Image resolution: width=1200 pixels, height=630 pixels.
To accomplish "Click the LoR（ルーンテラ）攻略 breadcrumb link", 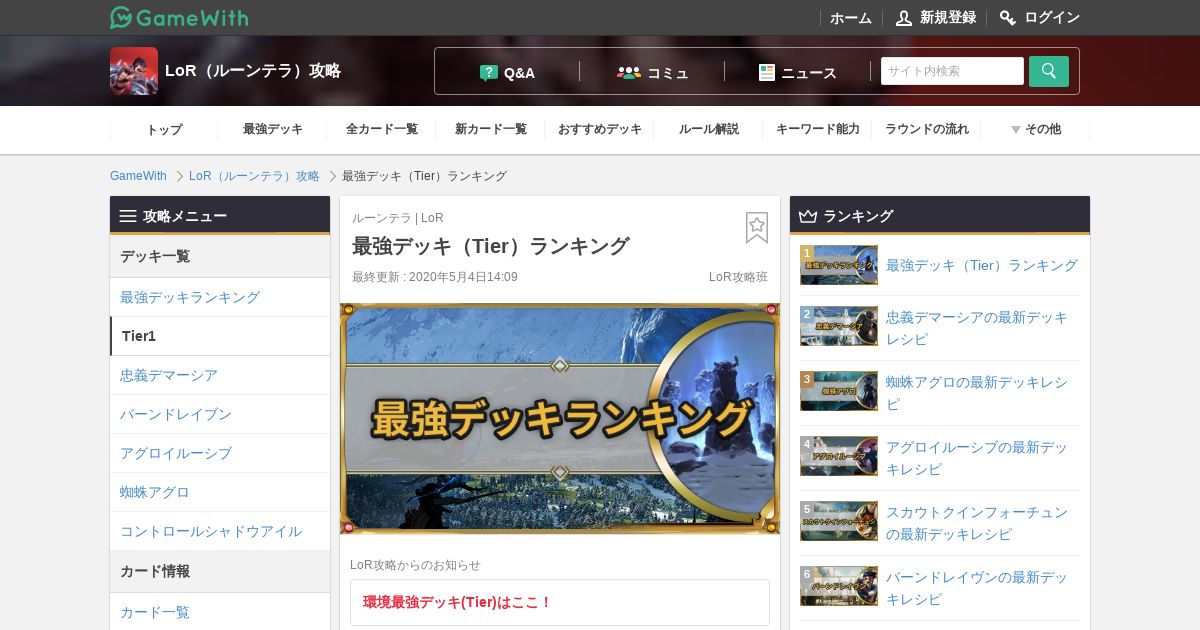I will coord(254,176).
